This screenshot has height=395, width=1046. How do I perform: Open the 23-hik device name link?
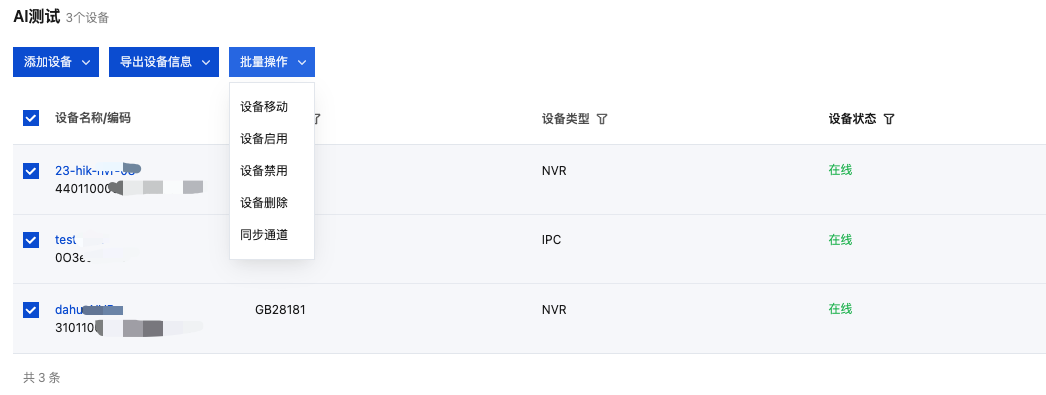[97, 170]
